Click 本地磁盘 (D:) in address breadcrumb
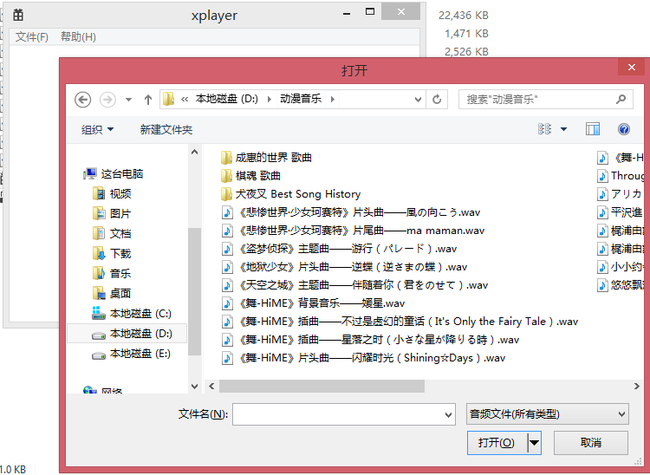 pos(227,99)
